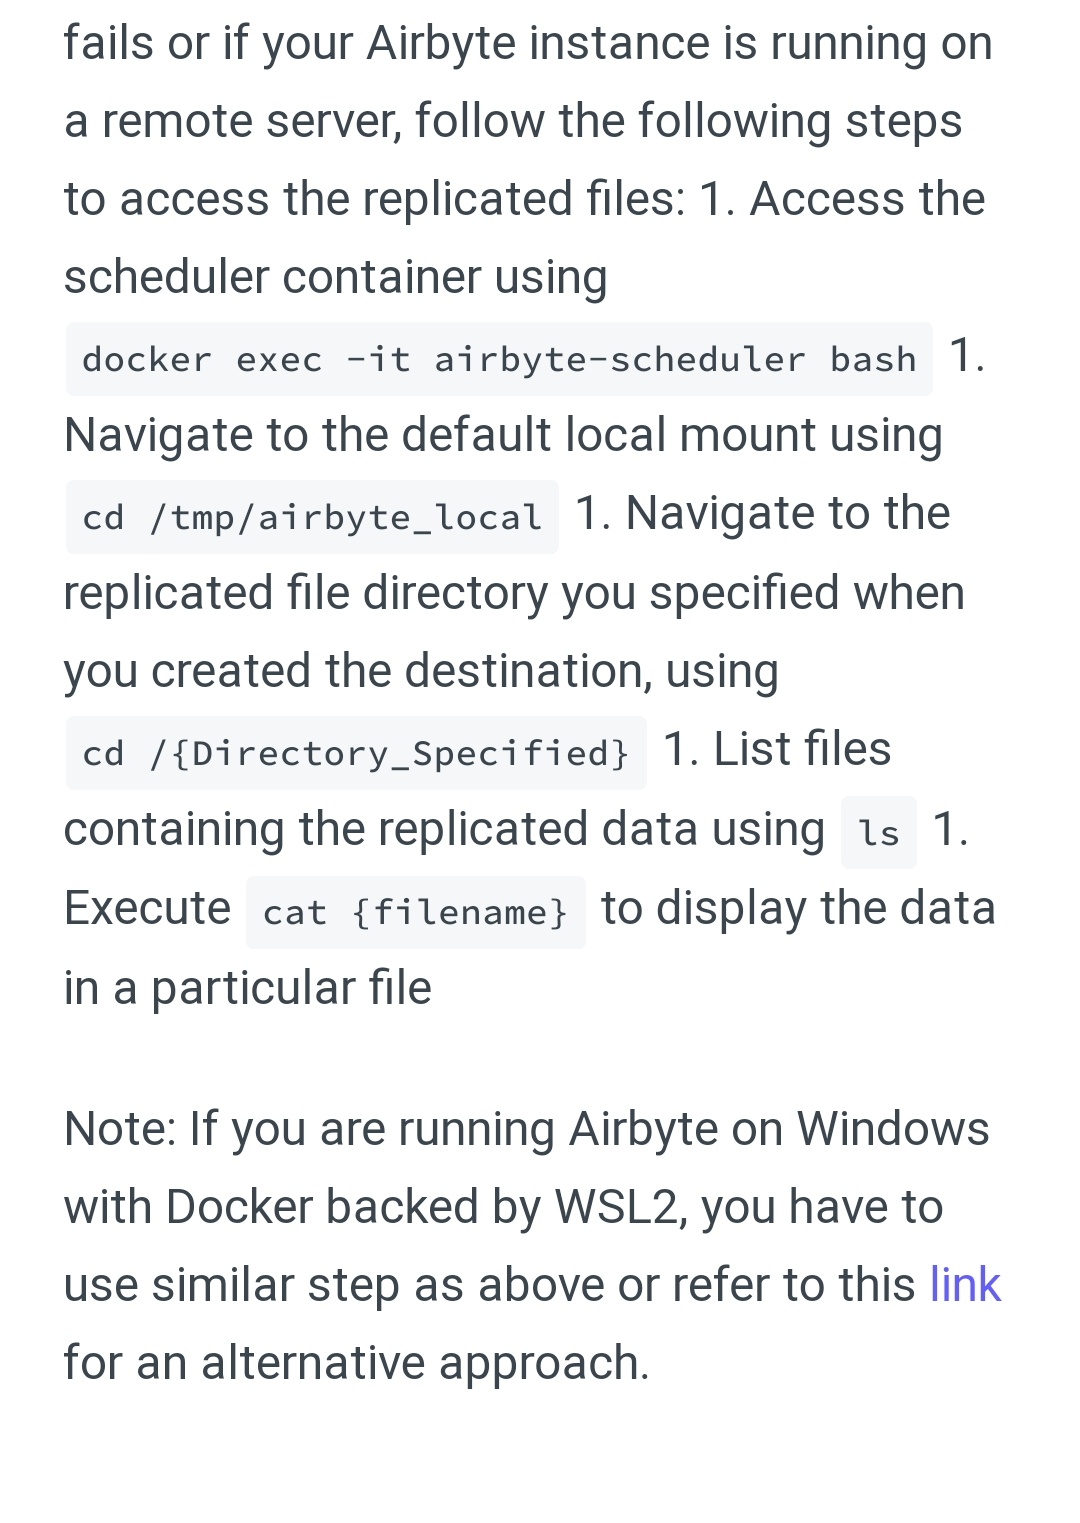Open the 'link' hyperlink for alternative approach

(x=964, y=1285)
